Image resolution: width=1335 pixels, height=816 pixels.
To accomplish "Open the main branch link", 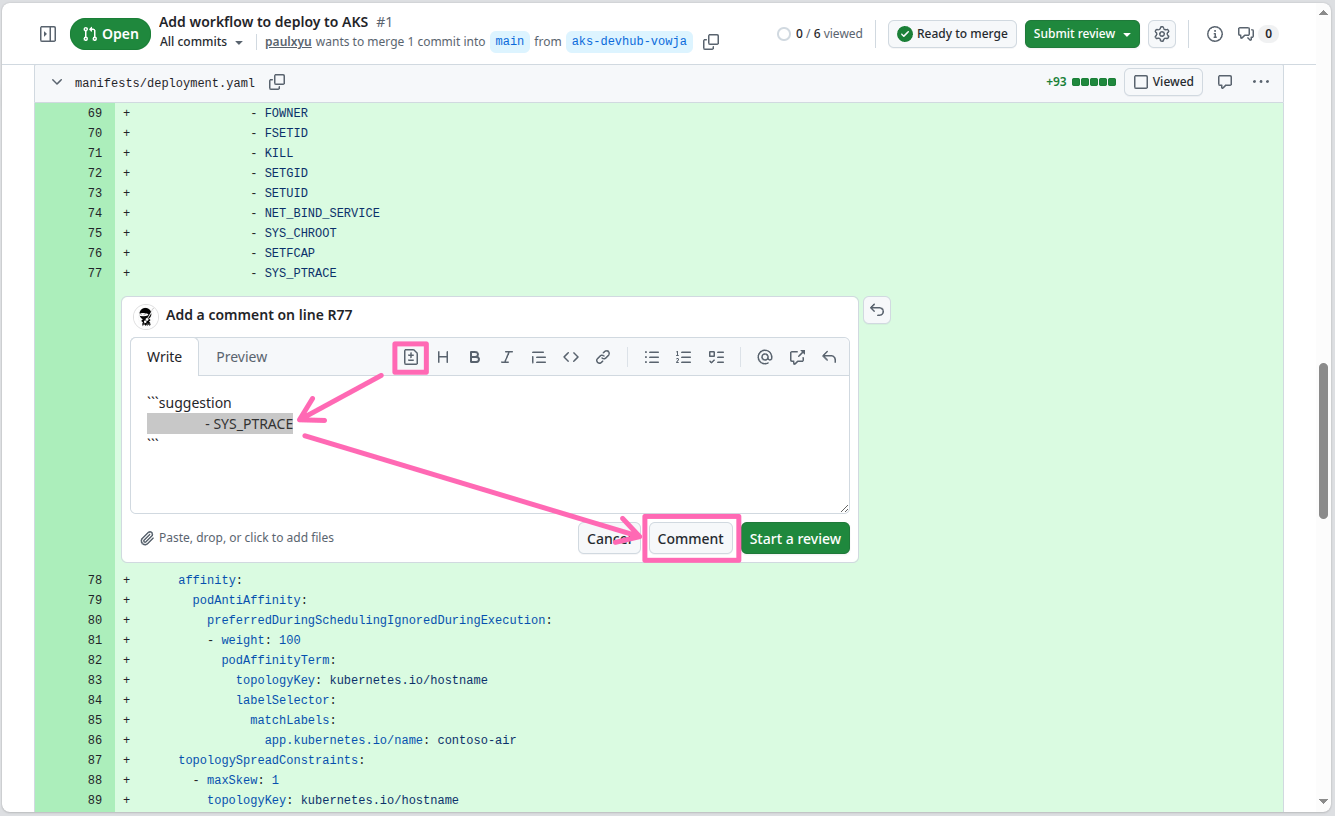I will coord(509,42).
